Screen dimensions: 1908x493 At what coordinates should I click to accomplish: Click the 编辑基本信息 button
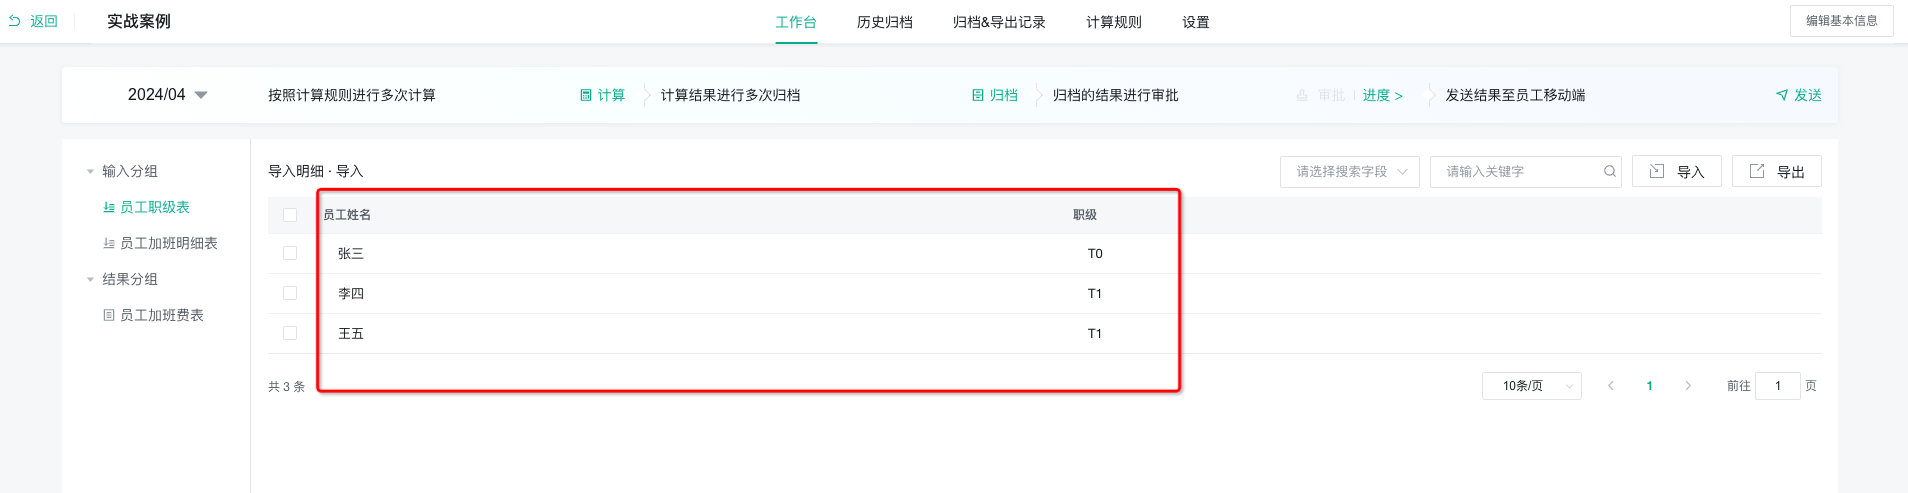point(1841,21)
